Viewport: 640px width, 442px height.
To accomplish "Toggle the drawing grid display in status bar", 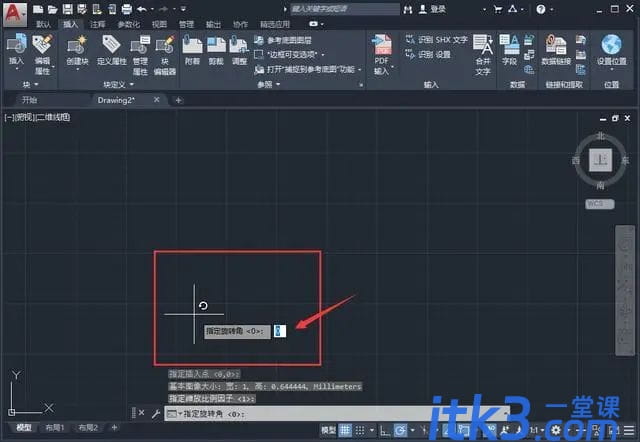I will [345, 430].
